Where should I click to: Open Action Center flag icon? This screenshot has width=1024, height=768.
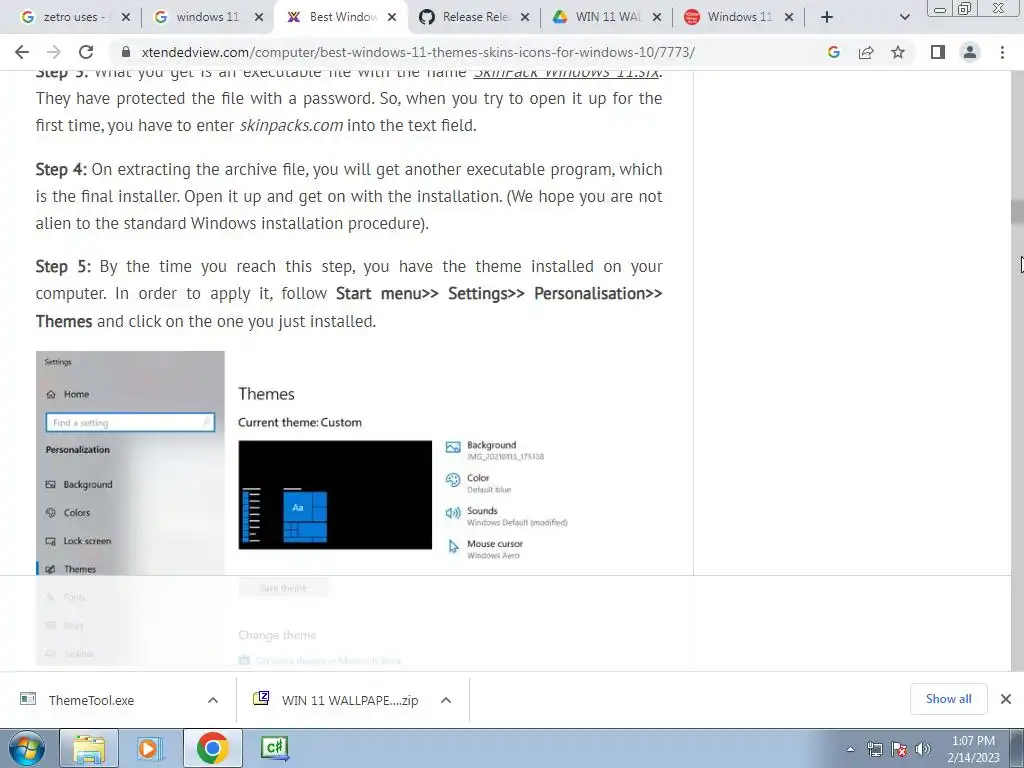899,749
